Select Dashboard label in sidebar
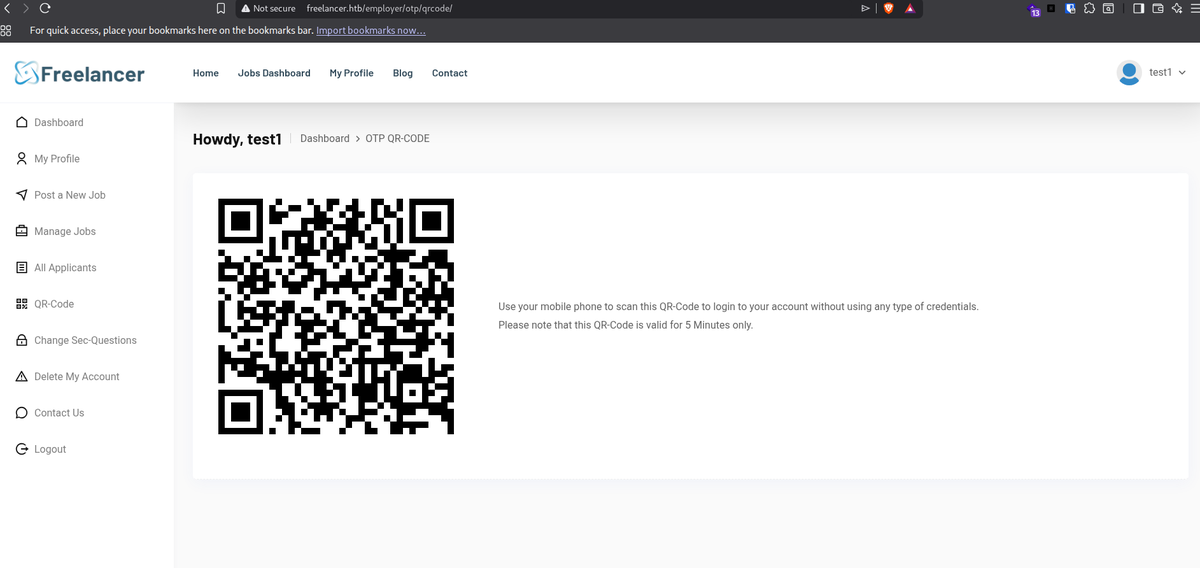 point(59,123)
